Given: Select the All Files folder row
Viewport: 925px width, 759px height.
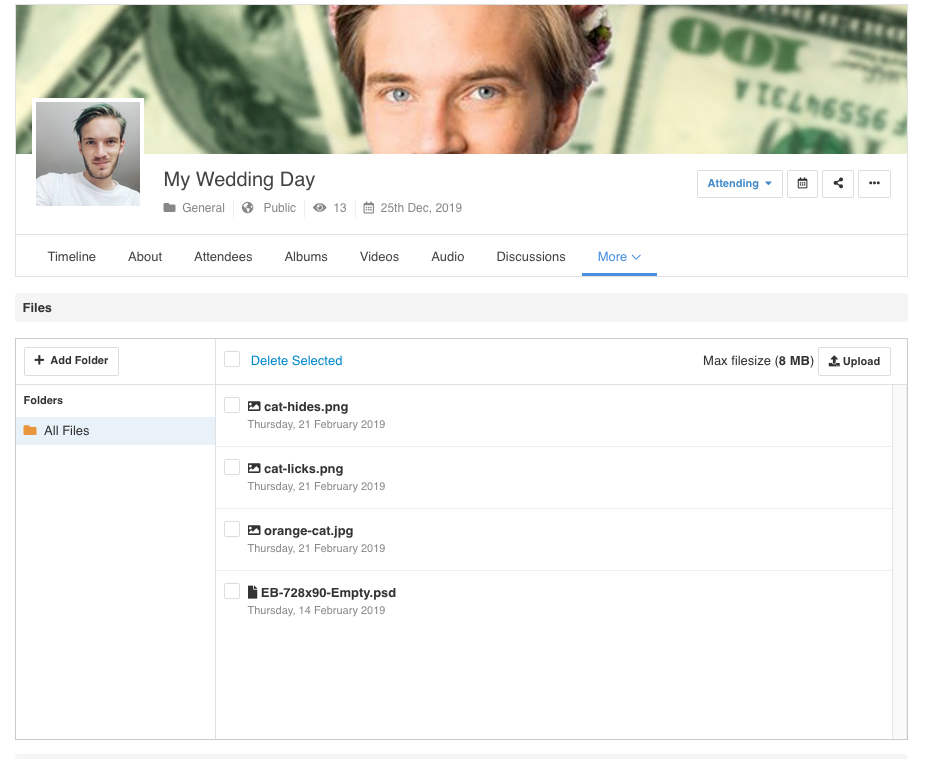Looking at the screenshot, I should click(116, 431).
